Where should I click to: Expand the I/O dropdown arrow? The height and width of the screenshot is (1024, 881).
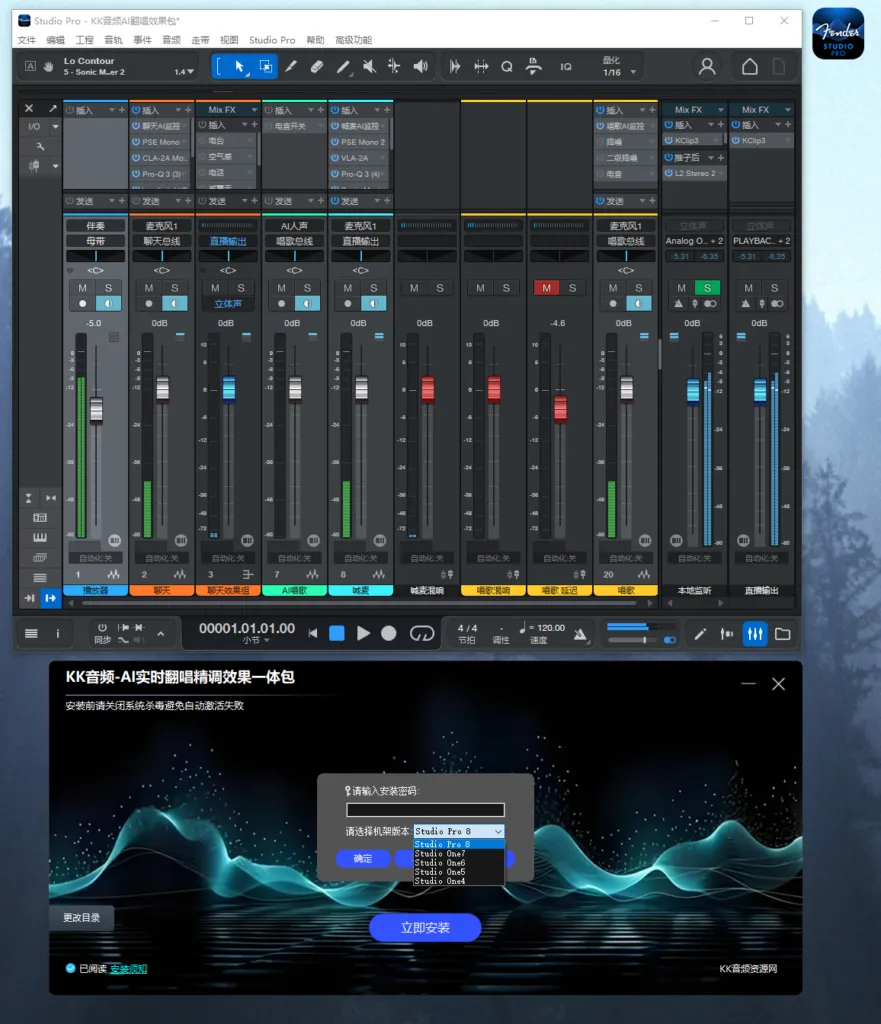[56, 127]
